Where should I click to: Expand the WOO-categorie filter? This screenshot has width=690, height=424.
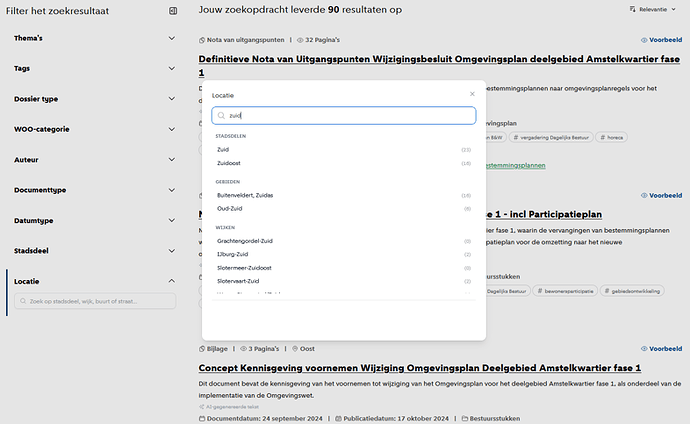coord(95,129)
